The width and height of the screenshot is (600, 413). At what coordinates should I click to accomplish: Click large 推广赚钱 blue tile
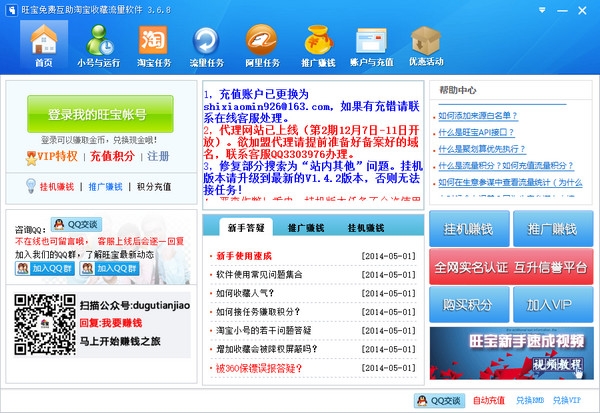[553, 229]
